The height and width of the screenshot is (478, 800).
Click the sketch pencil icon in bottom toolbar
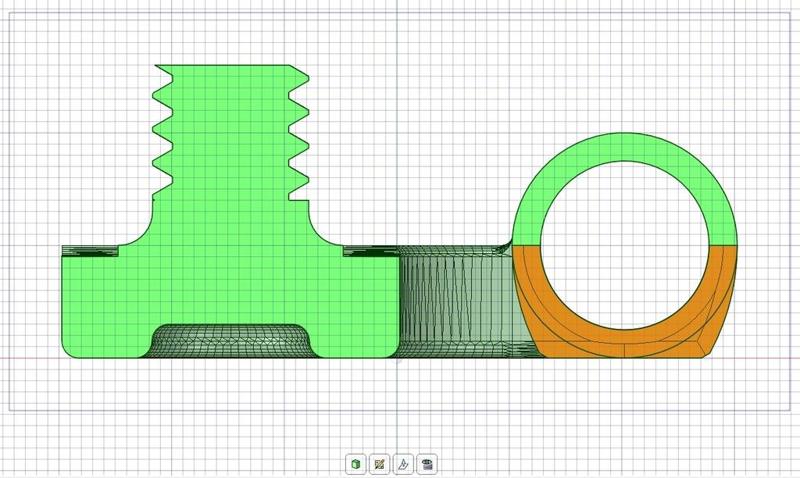click(379, 464)
